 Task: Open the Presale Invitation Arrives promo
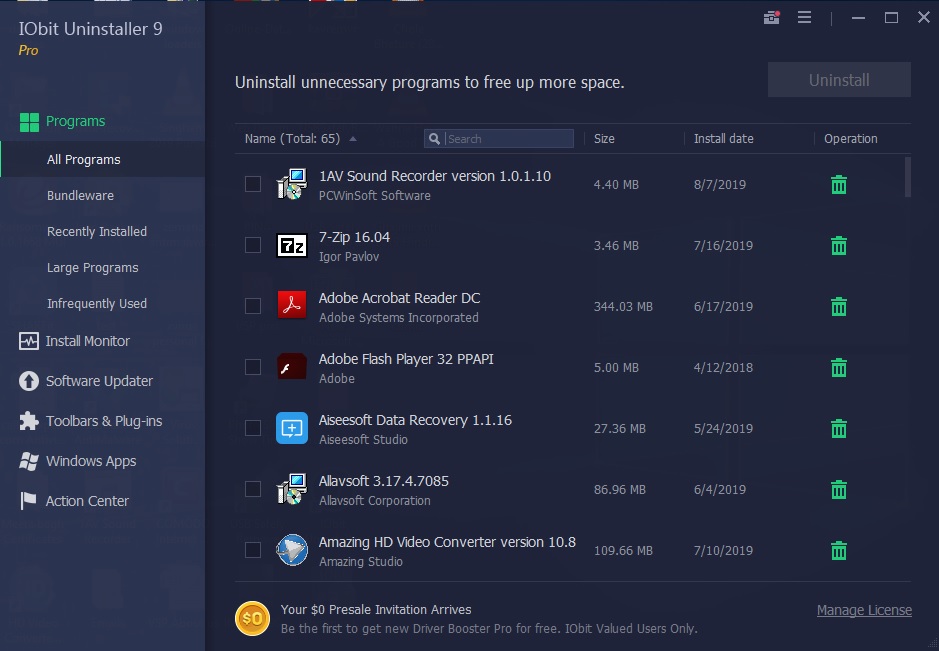376,610
